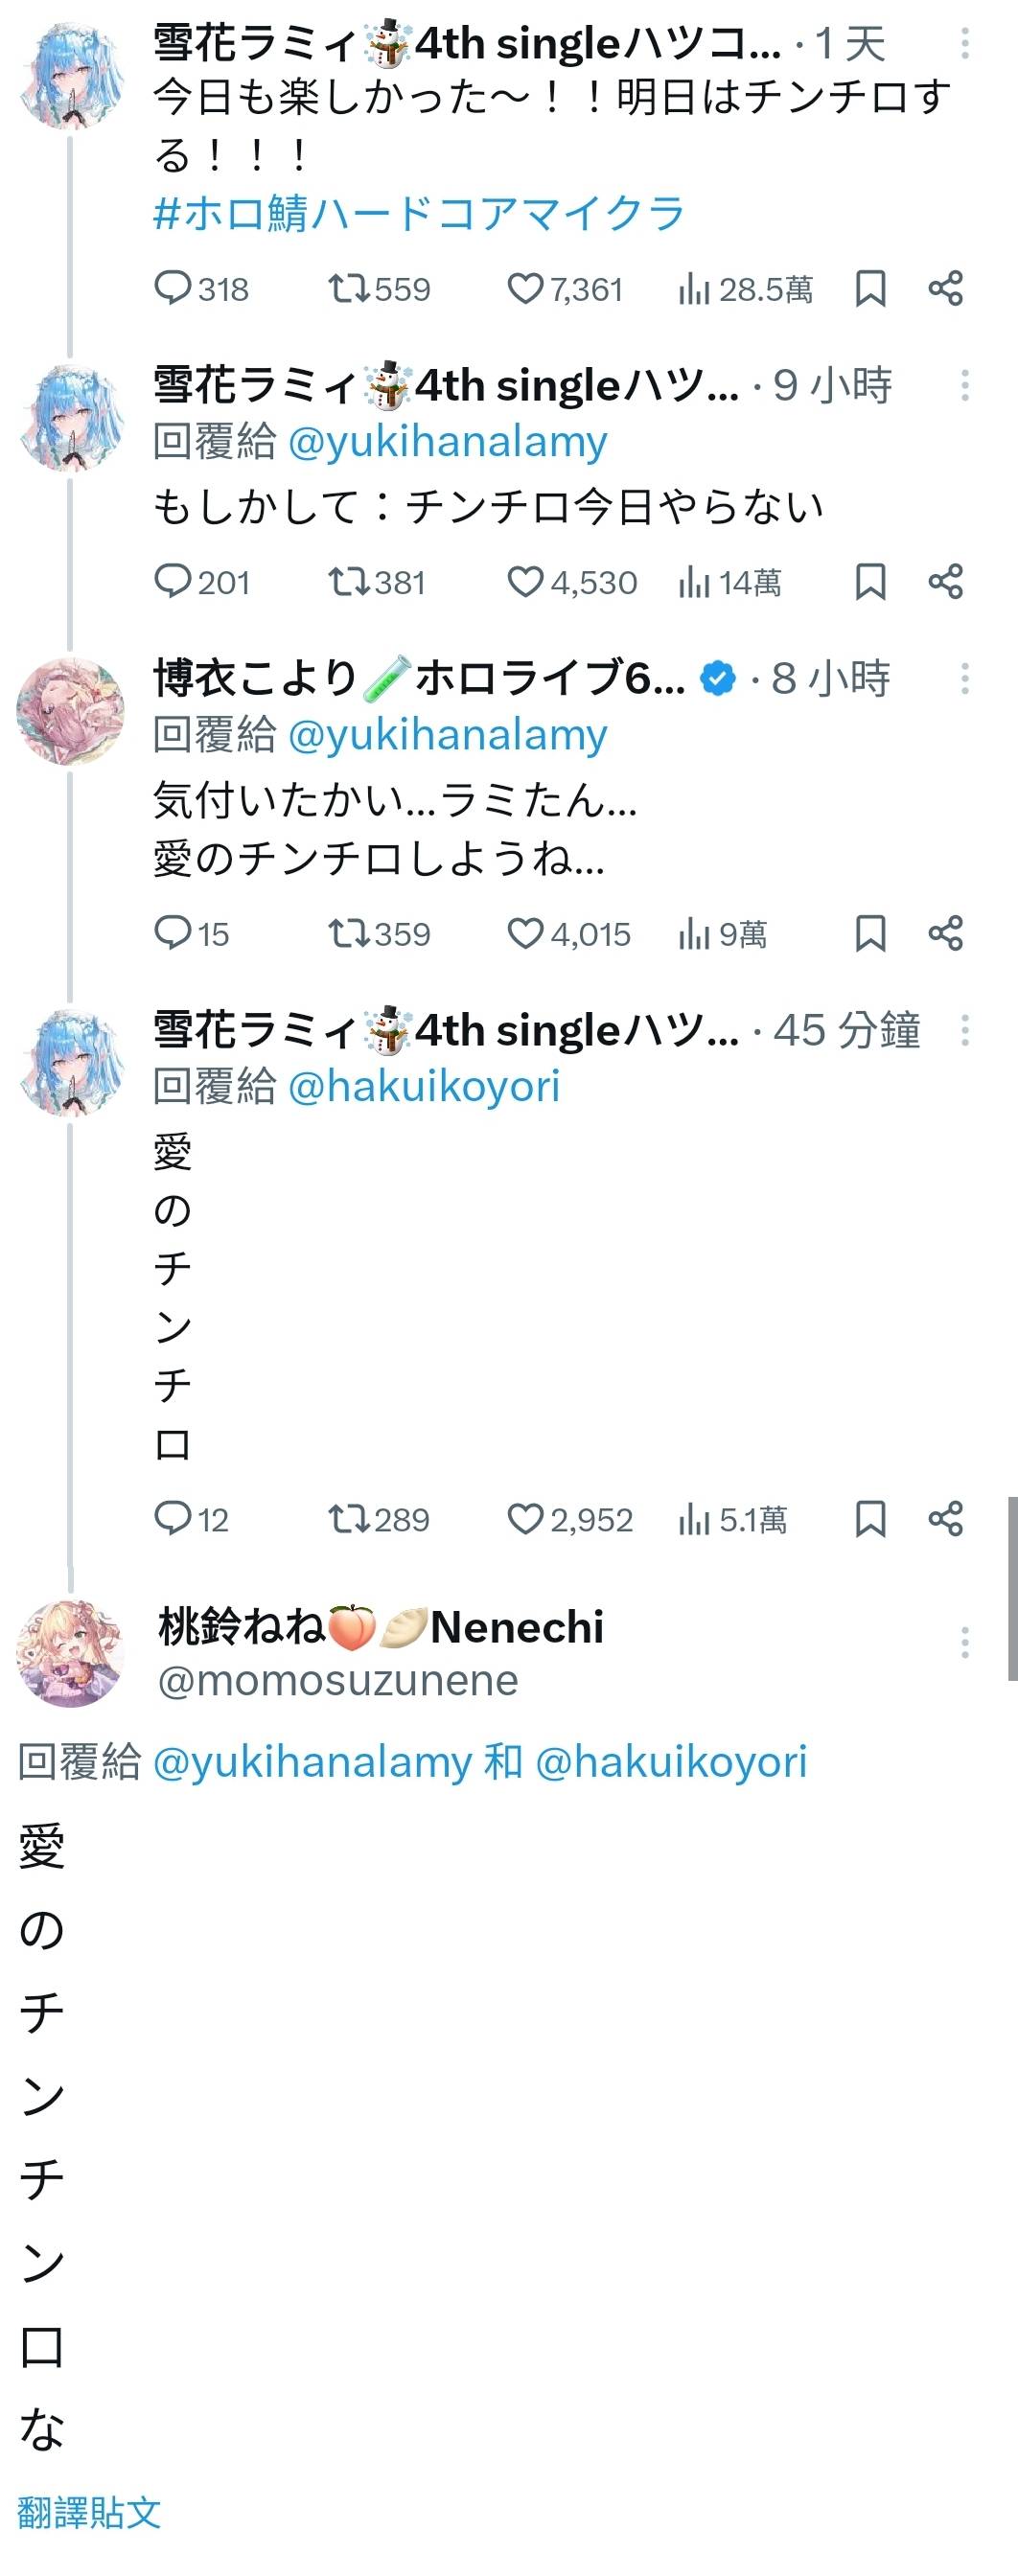
Task: Open 桃鈴ねね's profile picture
Action: (70, 1652)
